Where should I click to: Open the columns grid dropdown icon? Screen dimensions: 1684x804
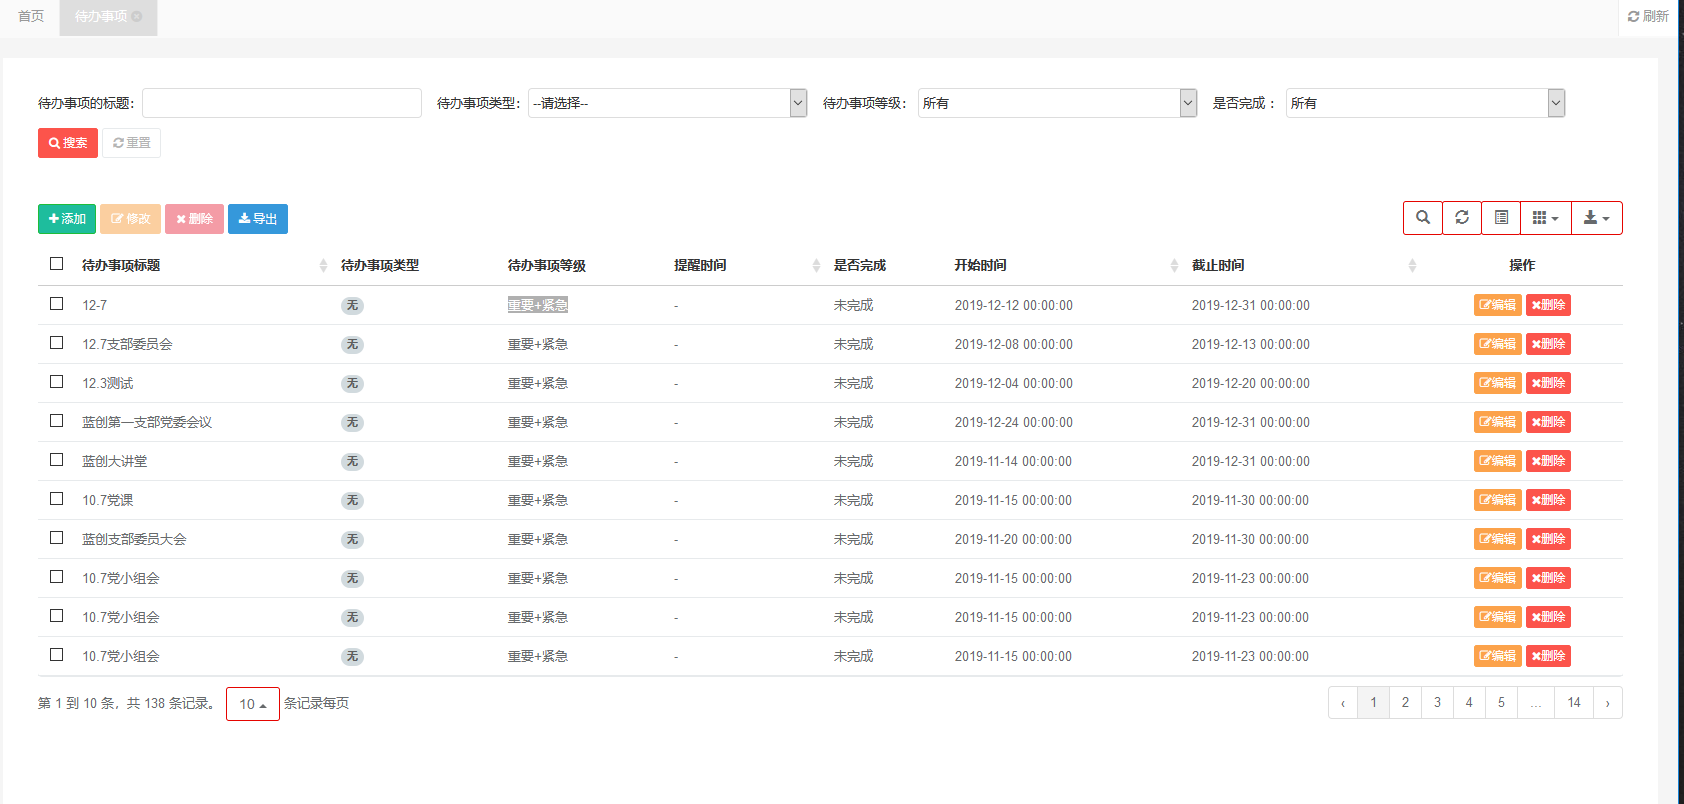click(x=1546, y=218)
